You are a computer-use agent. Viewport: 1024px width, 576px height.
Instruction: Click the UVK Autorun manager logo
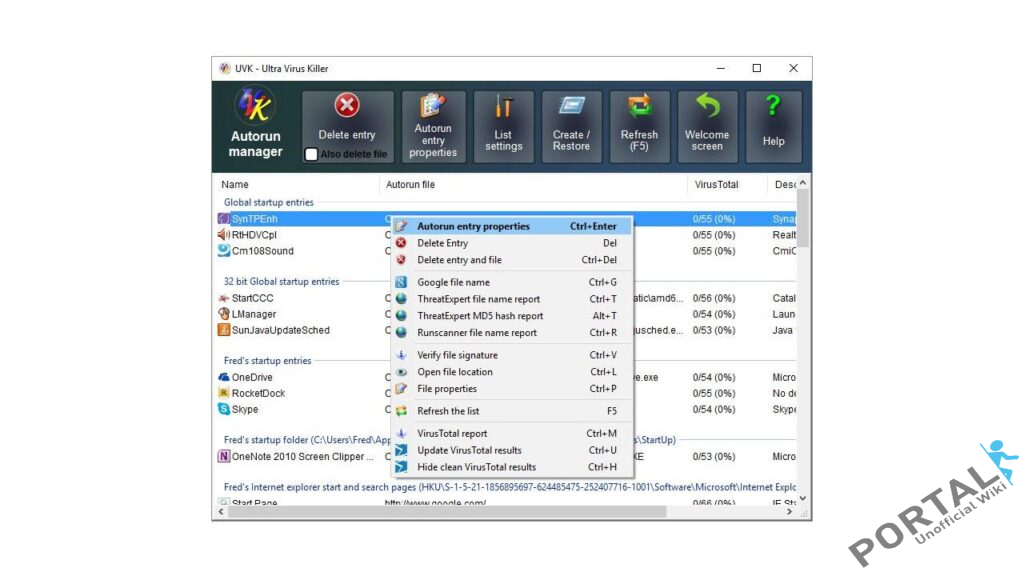(255, 106)
